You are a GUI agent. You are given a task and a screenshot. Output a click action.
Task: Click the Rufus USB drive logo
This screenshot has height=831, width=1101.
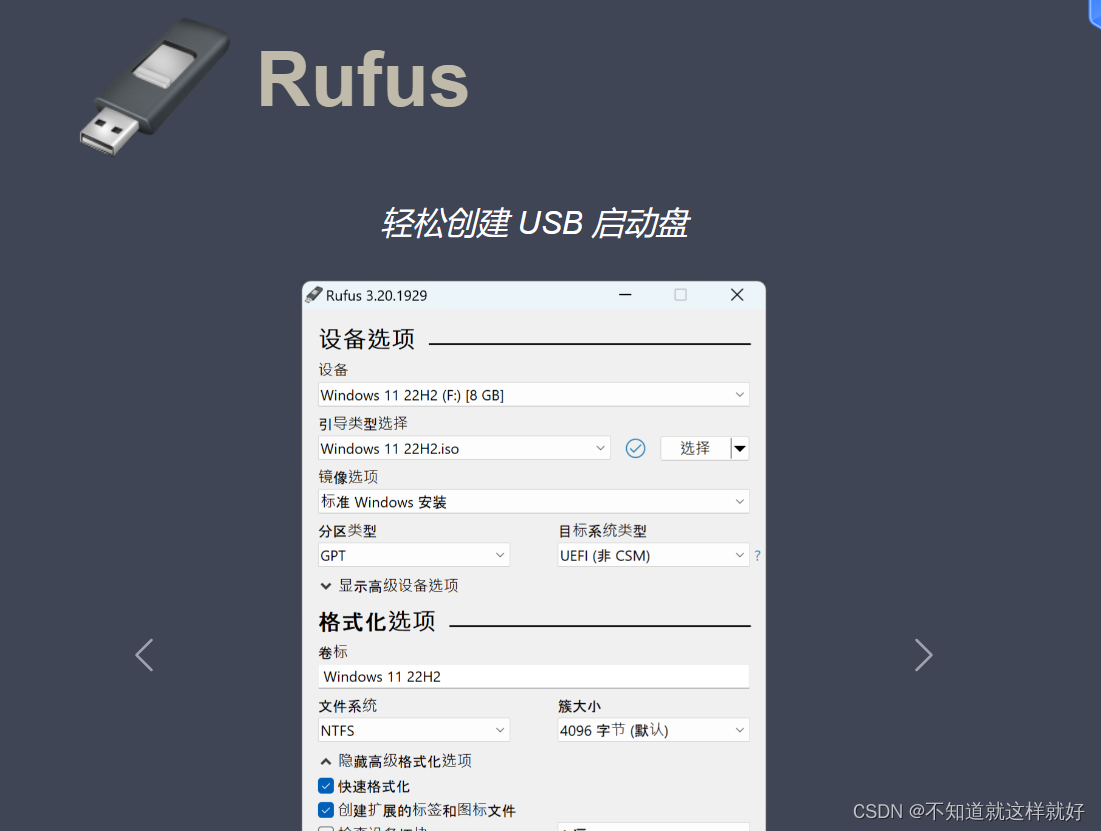click(x=154, y=86)
